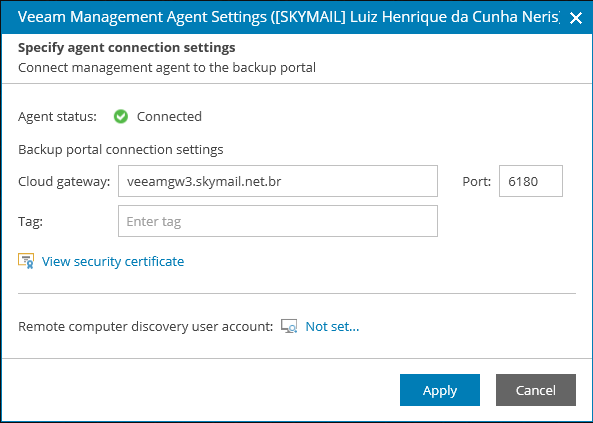Click the dialog title bar text

click(x=288, y=17)
